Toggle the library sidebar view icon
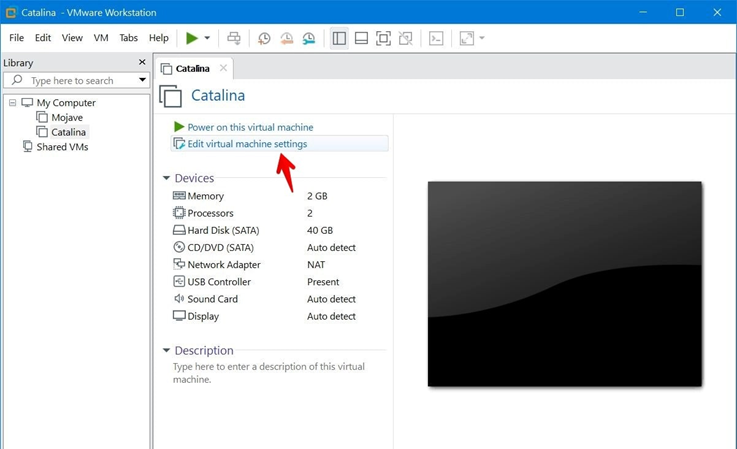This screenshot has width=737, height=449. pyautogui.click(x=339, y=38)
